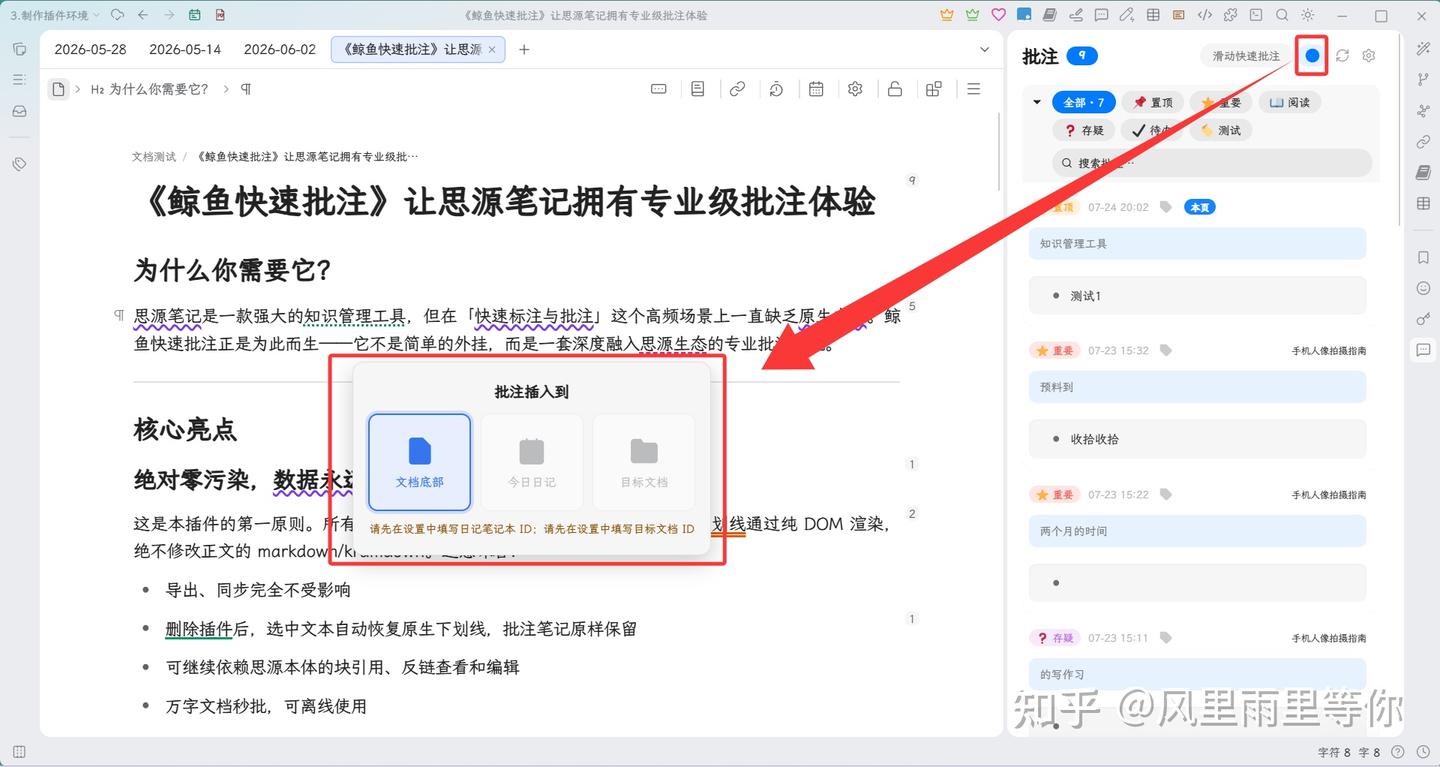
Task: Collapse the annotation filter triangle
Action: [x=1037, y=102]
